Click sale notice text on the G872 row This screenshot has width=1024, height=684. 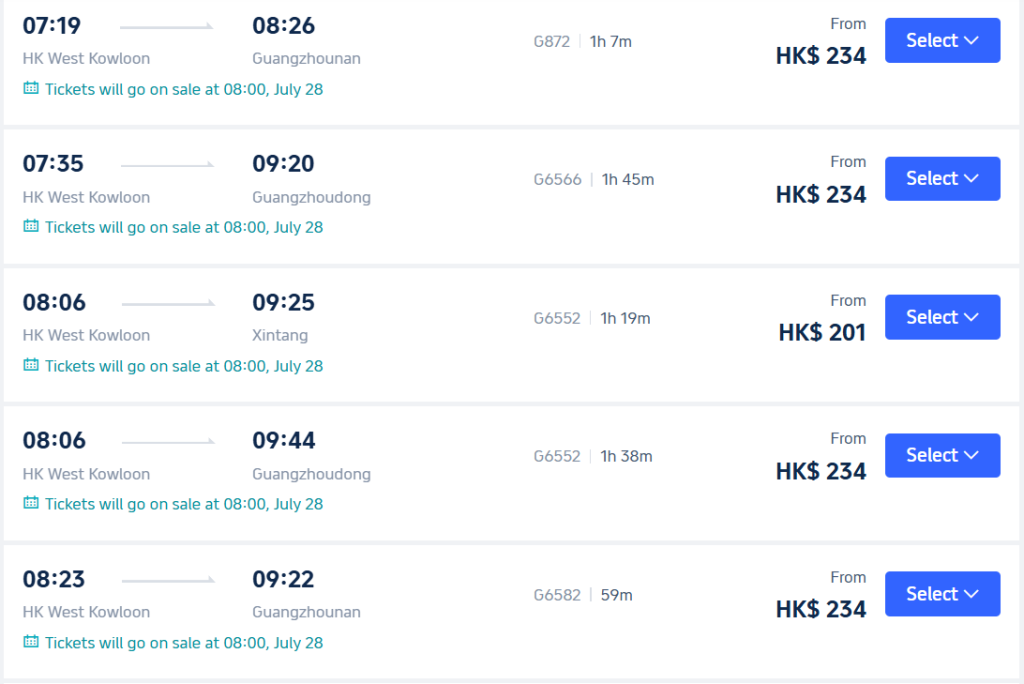pos(184,89)
